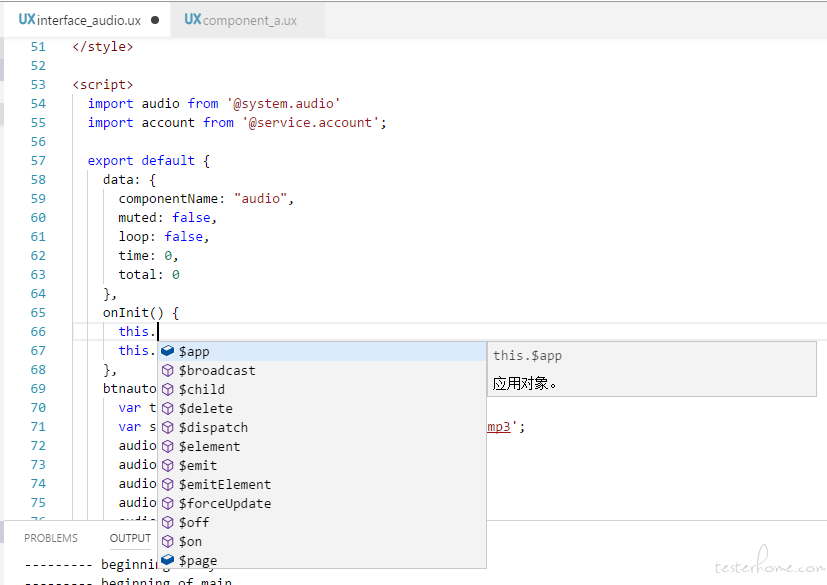Screen dimensions: 827x585
Task: Click the 'this.' text on line 66
Action: tap(137, 331)
